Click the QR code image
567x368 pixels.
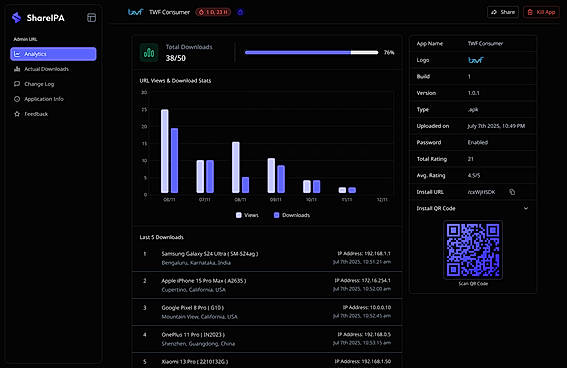[473, 250]
